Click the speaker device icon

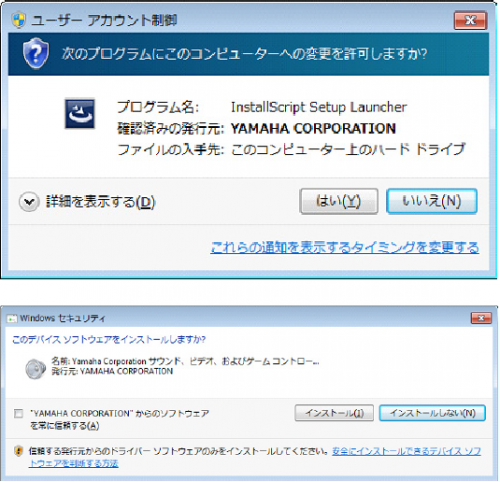pyautogui.click(x=35, y=369)
